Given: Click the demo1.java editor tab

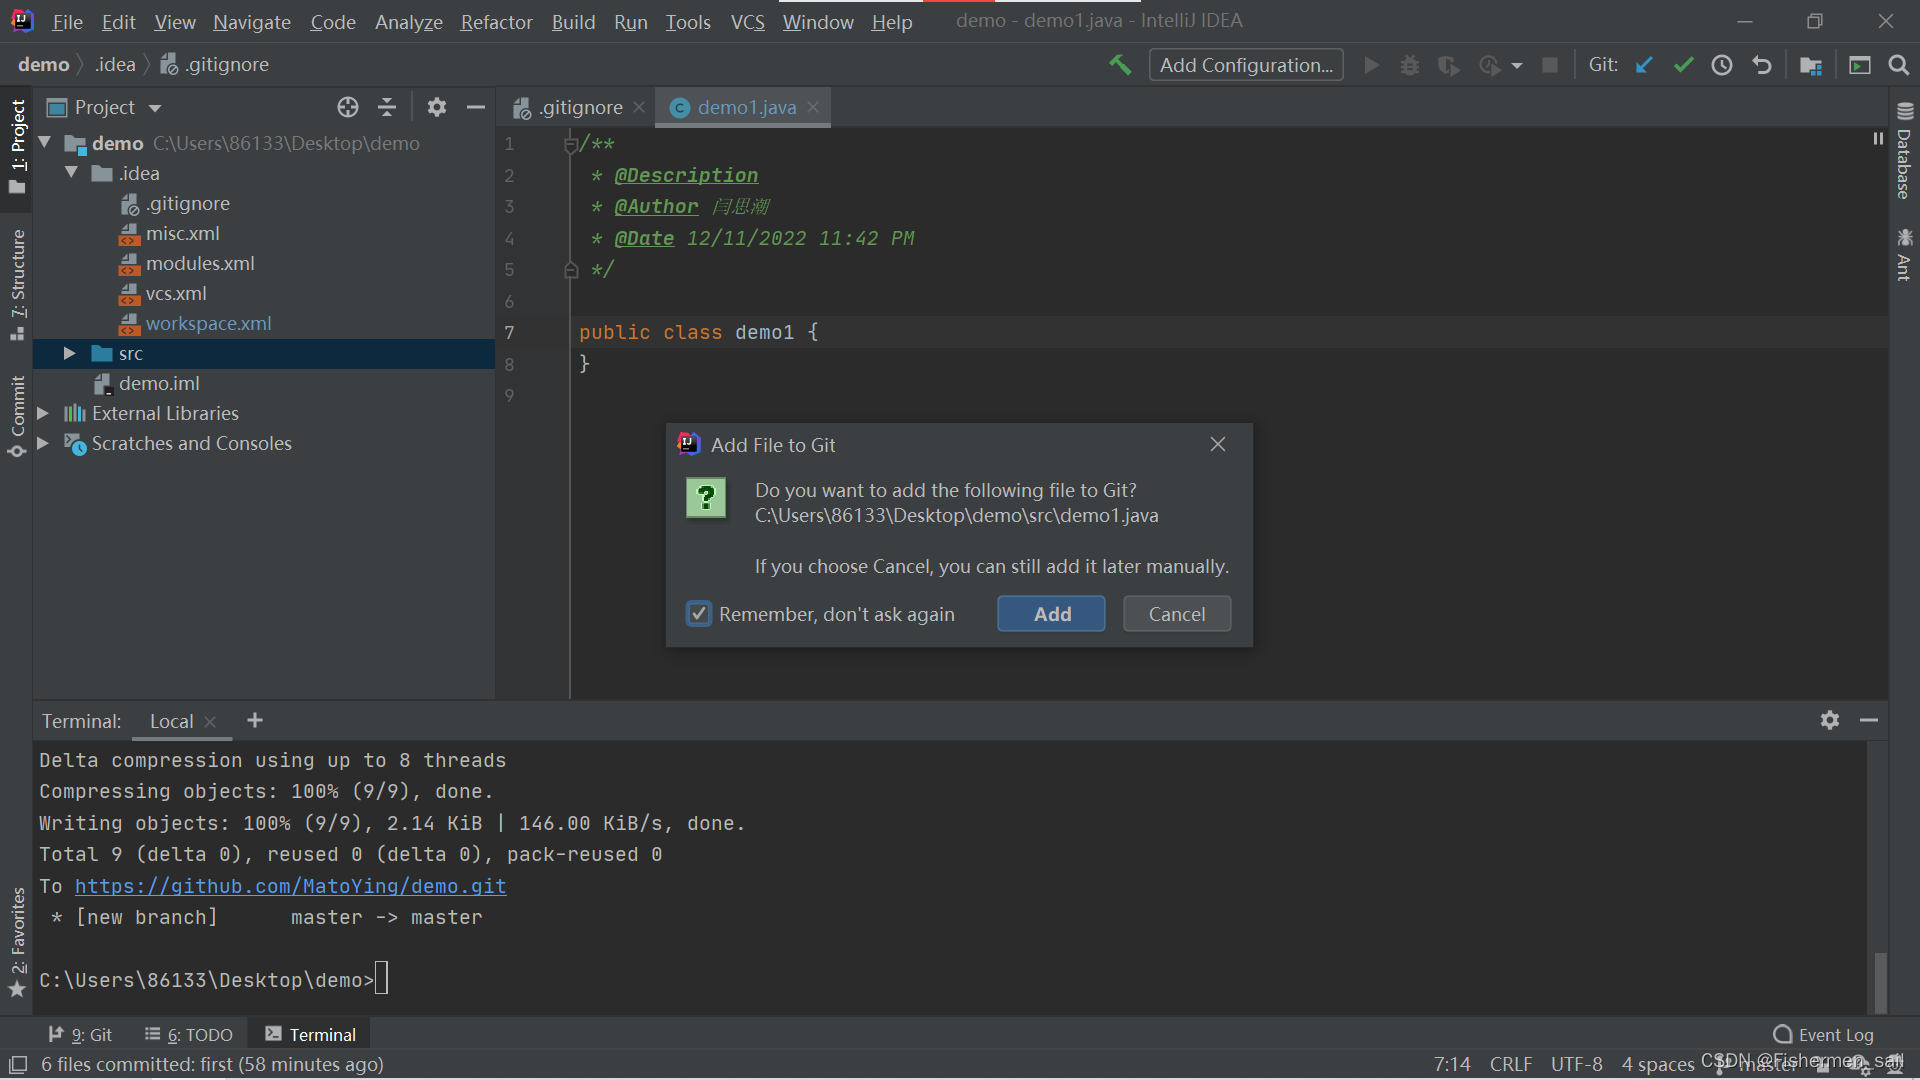Looking at the screenshot, I should coord(745,107).
